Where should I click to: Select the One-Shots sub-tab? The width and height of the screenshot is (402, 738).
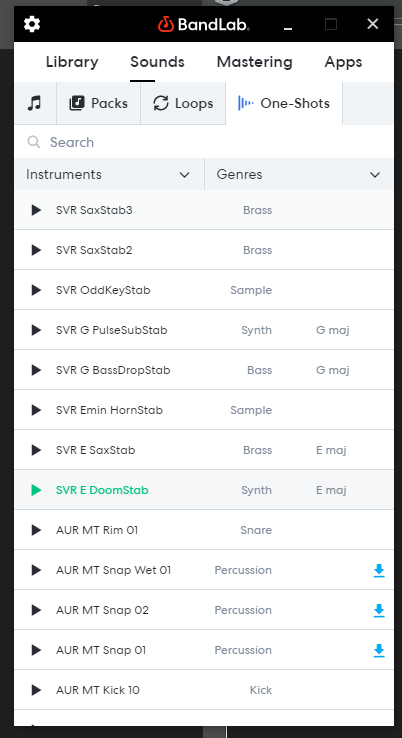click(284, 103)
